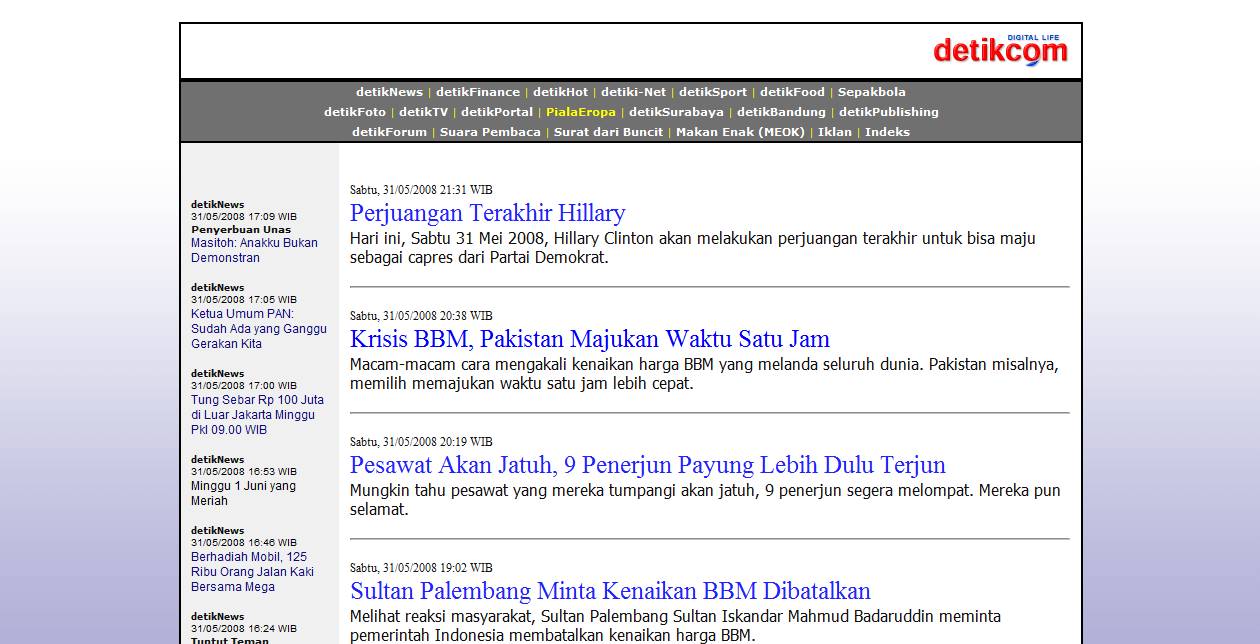Select the Sepakbola navigation link
This screenshot has height=644, width=1260.
(x=872, y=92)
